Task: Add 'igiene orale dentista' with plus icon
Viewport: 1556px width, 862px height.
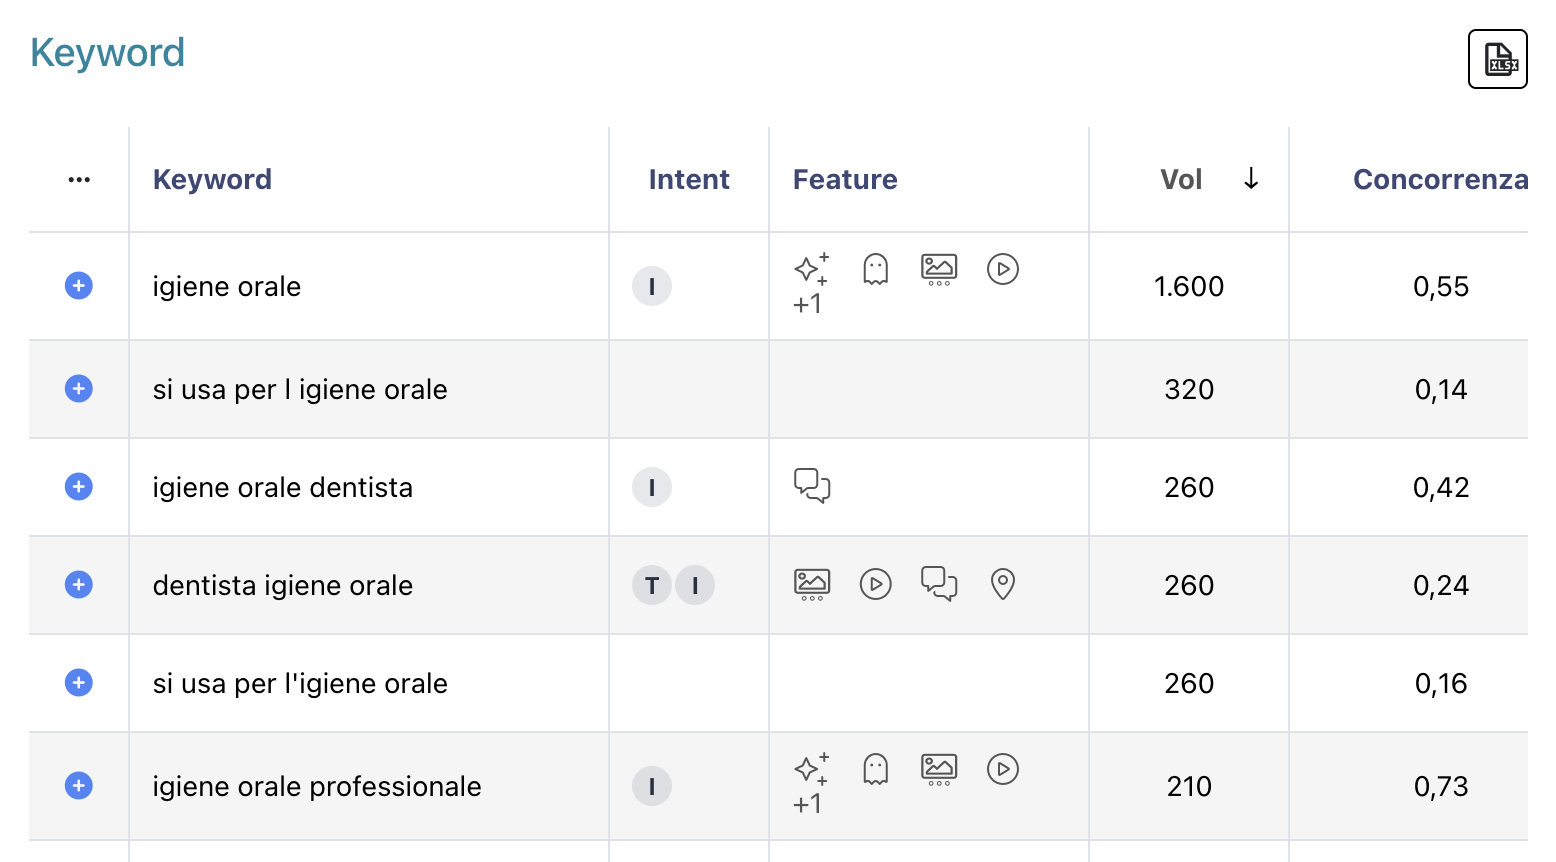Action: coord(79,486)
